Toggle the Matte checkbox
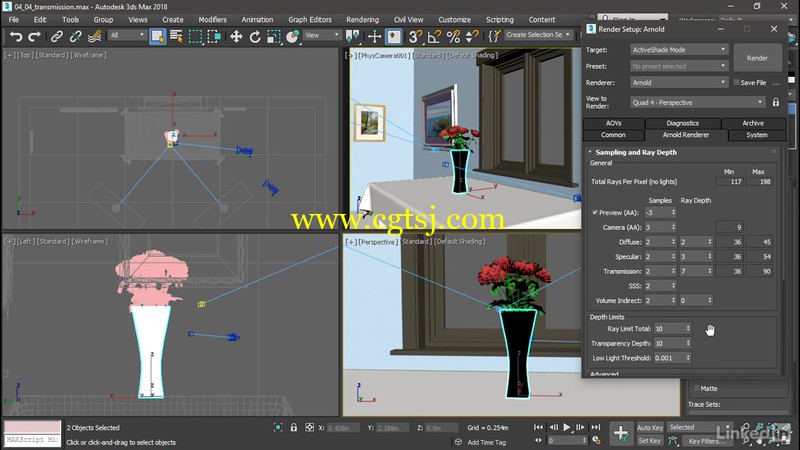The width and height of the screenshot is (800, 450). pyautogui.click(x=696, y=388)
